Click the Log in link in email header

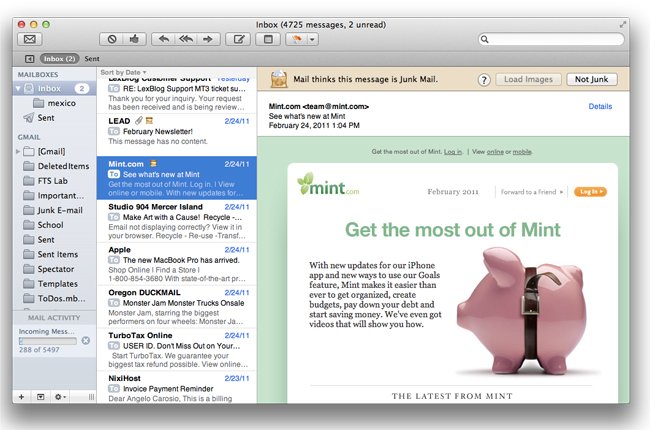[x=453, y=152]
